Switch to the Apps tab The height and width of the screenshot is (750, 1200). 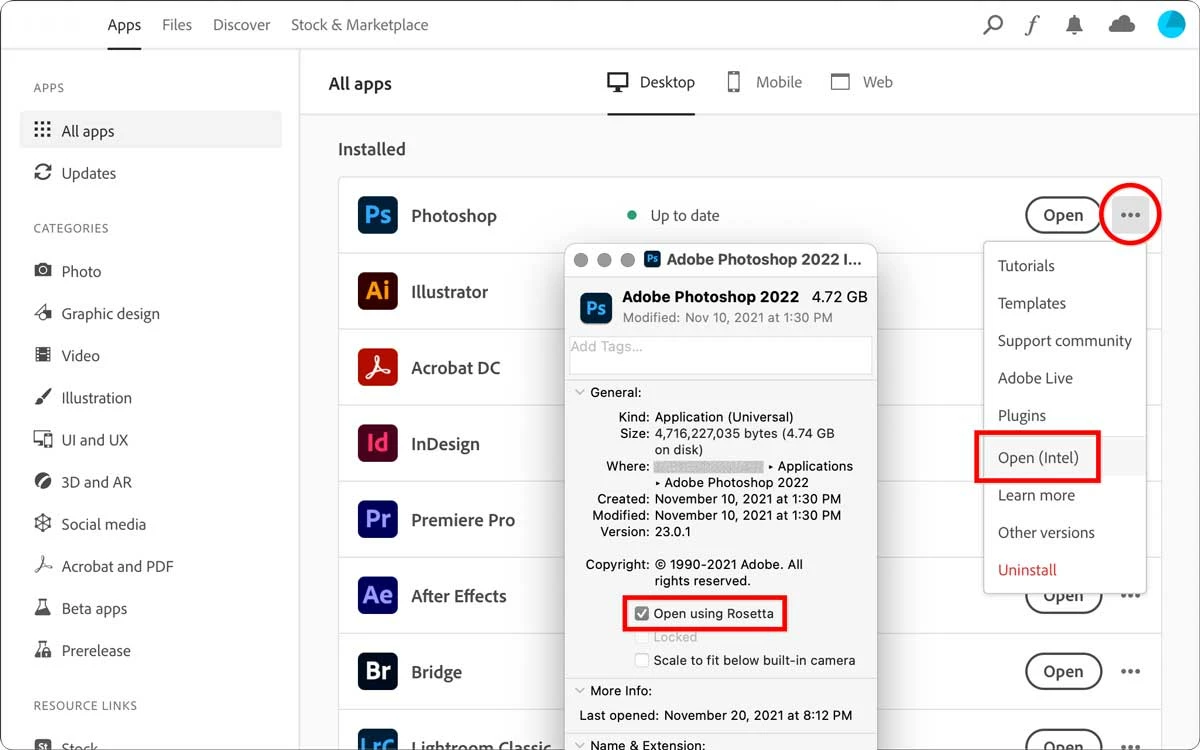pyautogui.click(x=124, y=25)
